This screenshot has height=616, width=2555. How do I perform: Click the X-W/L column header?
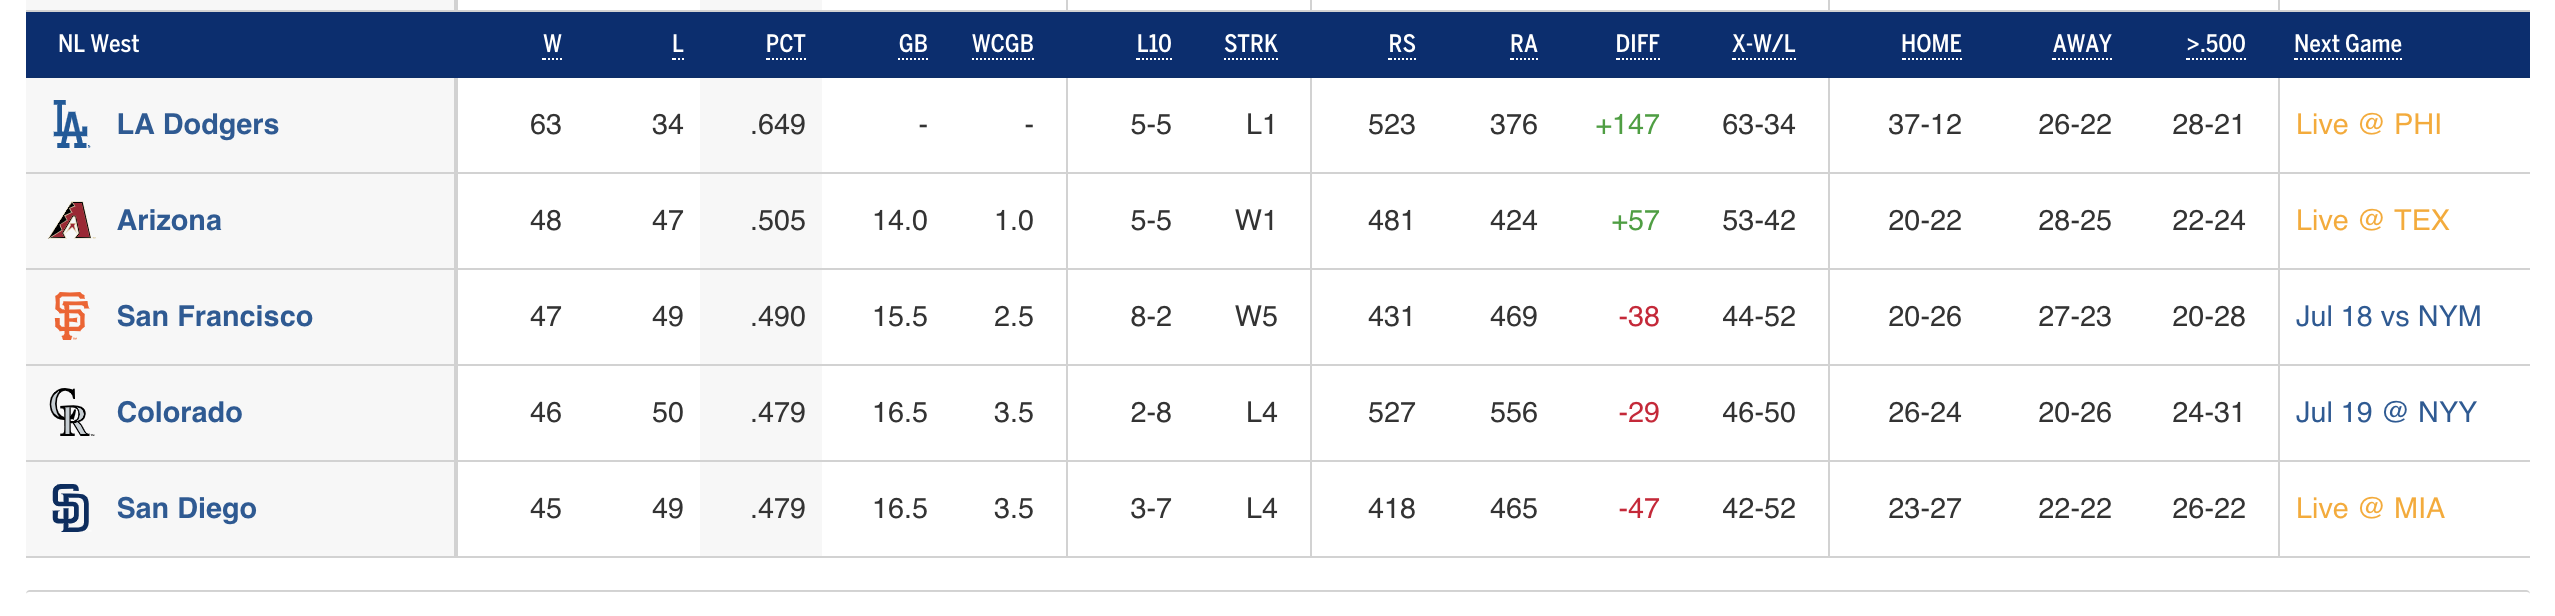[1763, 44]
